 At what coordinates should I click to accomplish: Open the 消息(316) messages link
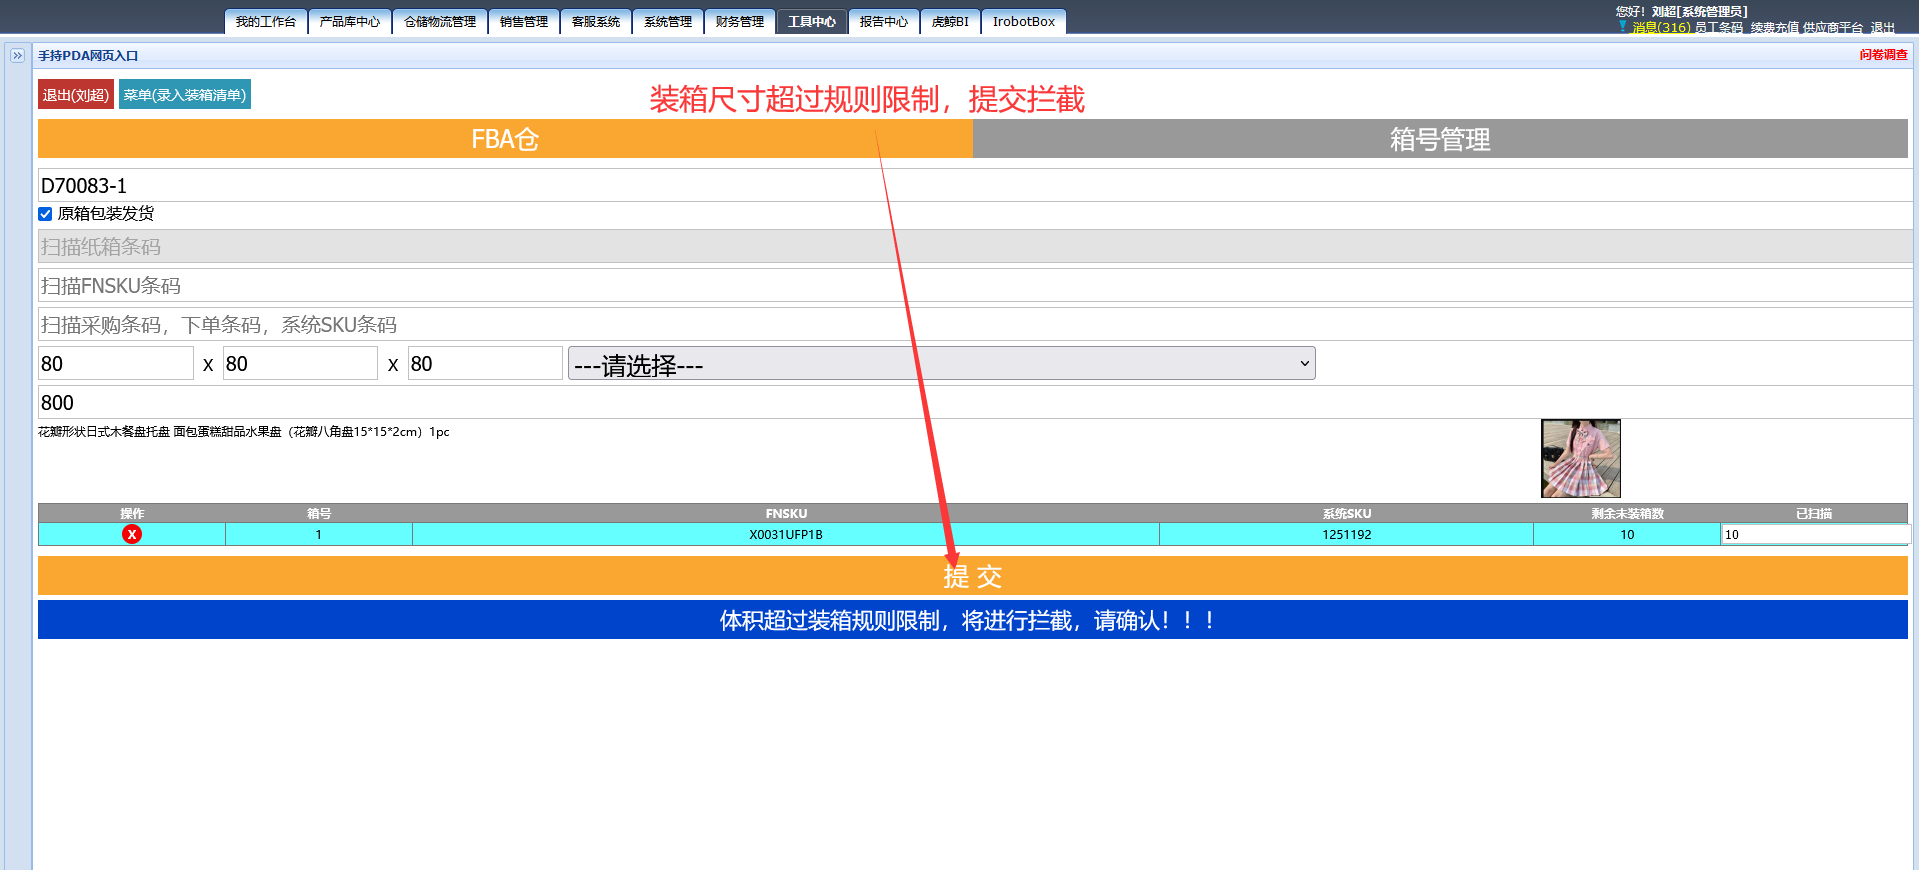point(1661,28)
